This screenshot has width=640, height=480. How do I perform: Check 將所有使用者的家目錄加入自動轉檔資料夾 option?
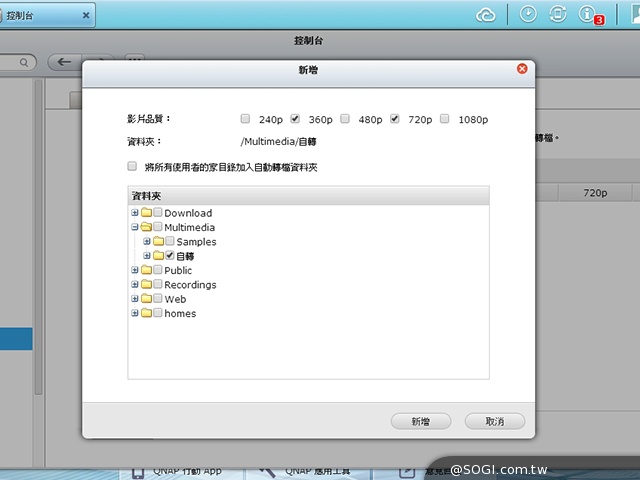(132, 166)
